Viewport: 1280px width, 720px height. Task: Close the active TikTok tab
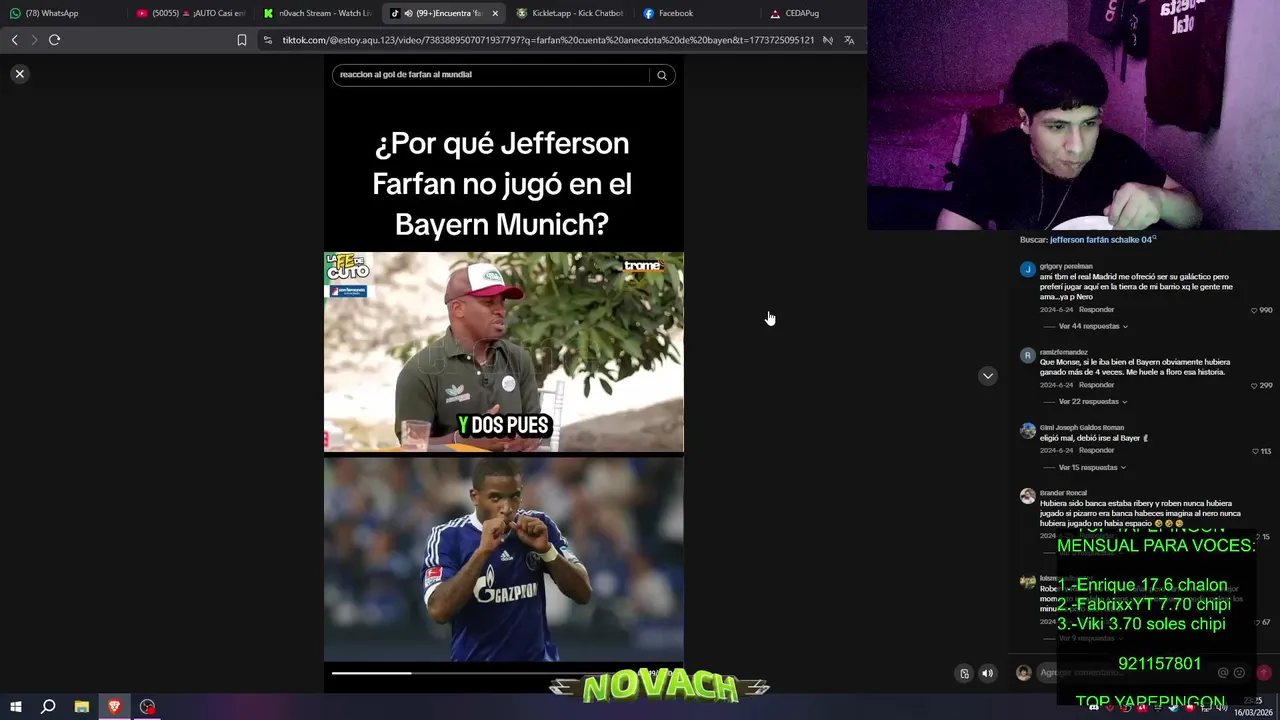coord(495,13)
